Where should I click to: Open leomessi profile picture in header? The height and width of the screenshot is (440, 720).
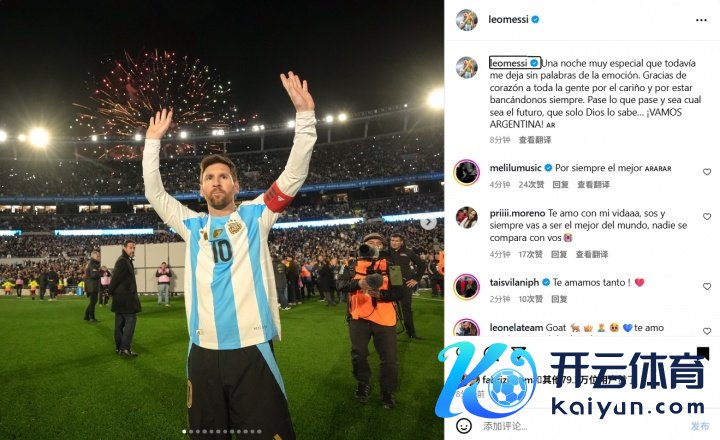tap(467, 20)
